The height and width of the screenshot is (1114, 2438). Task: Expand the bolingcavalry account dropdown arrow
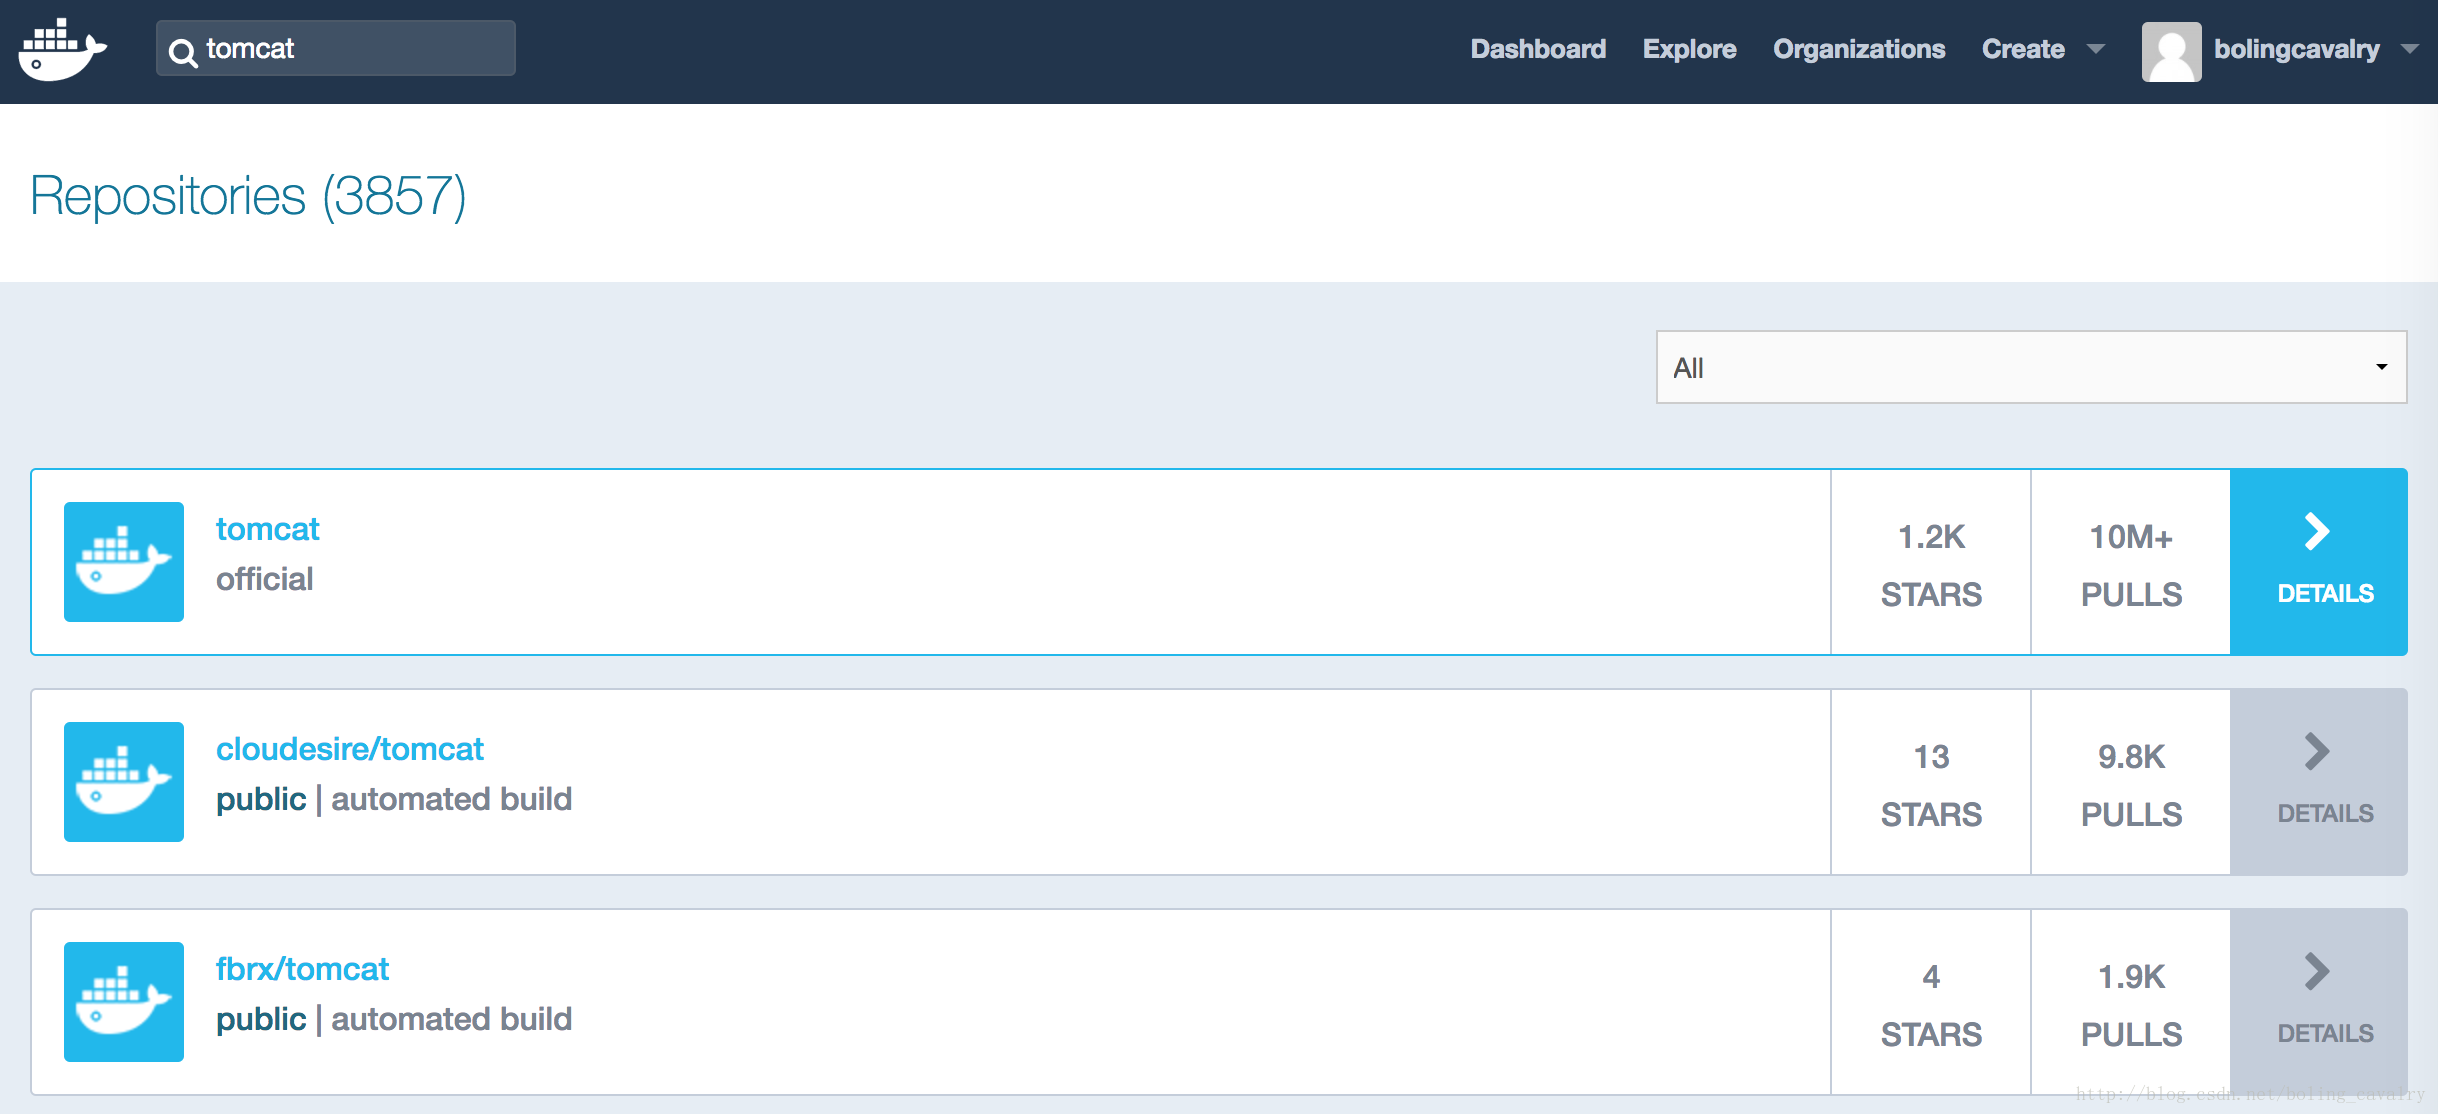click(2410, 49)
